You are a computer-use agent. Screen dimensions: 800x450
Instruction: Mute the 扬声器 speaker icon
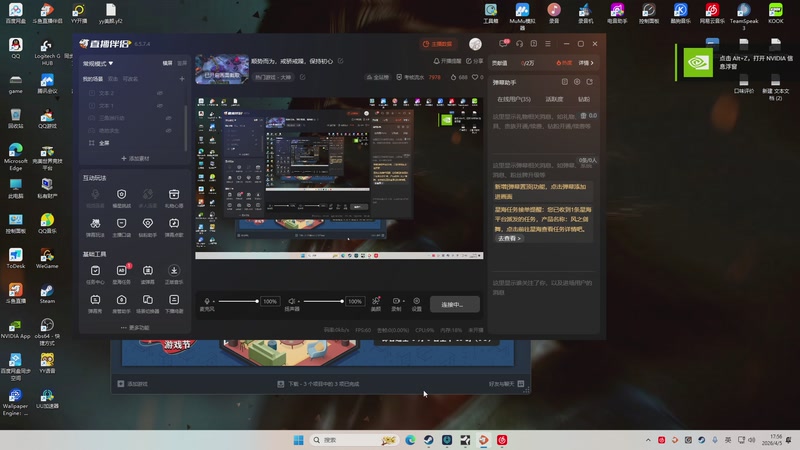click(x=292, y=301)
